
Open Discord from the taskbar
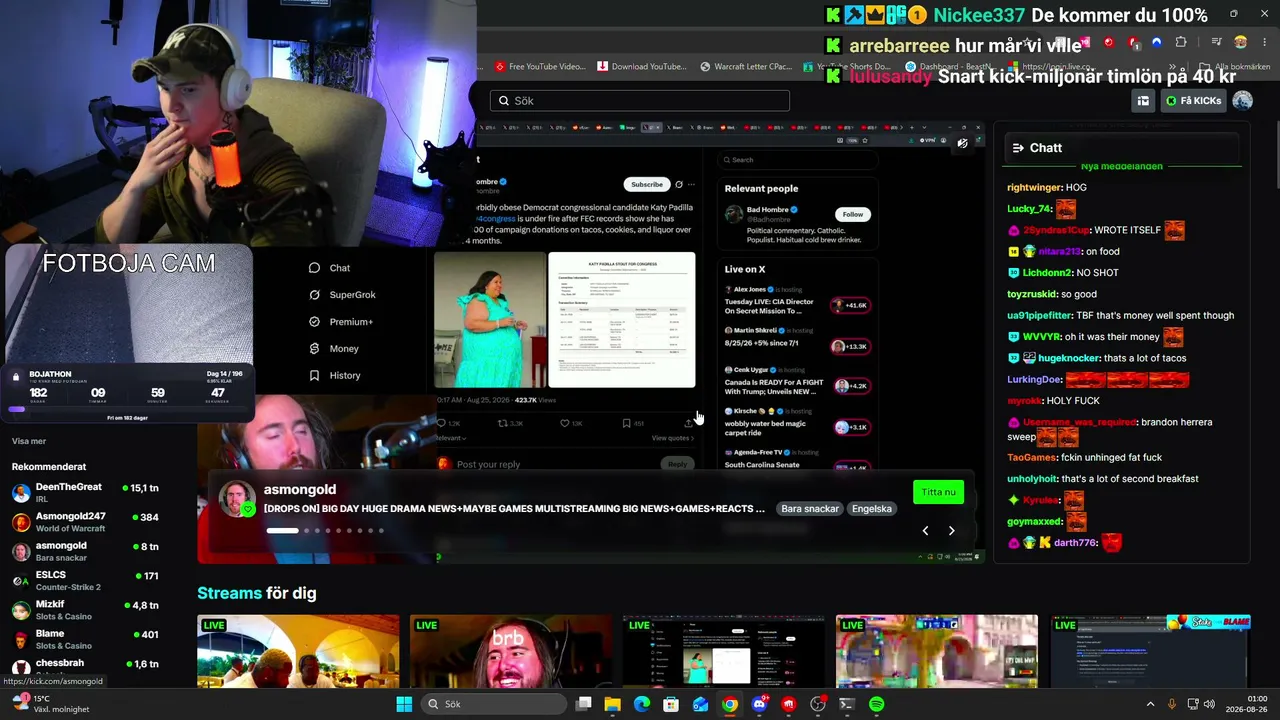tap(759, 704)
